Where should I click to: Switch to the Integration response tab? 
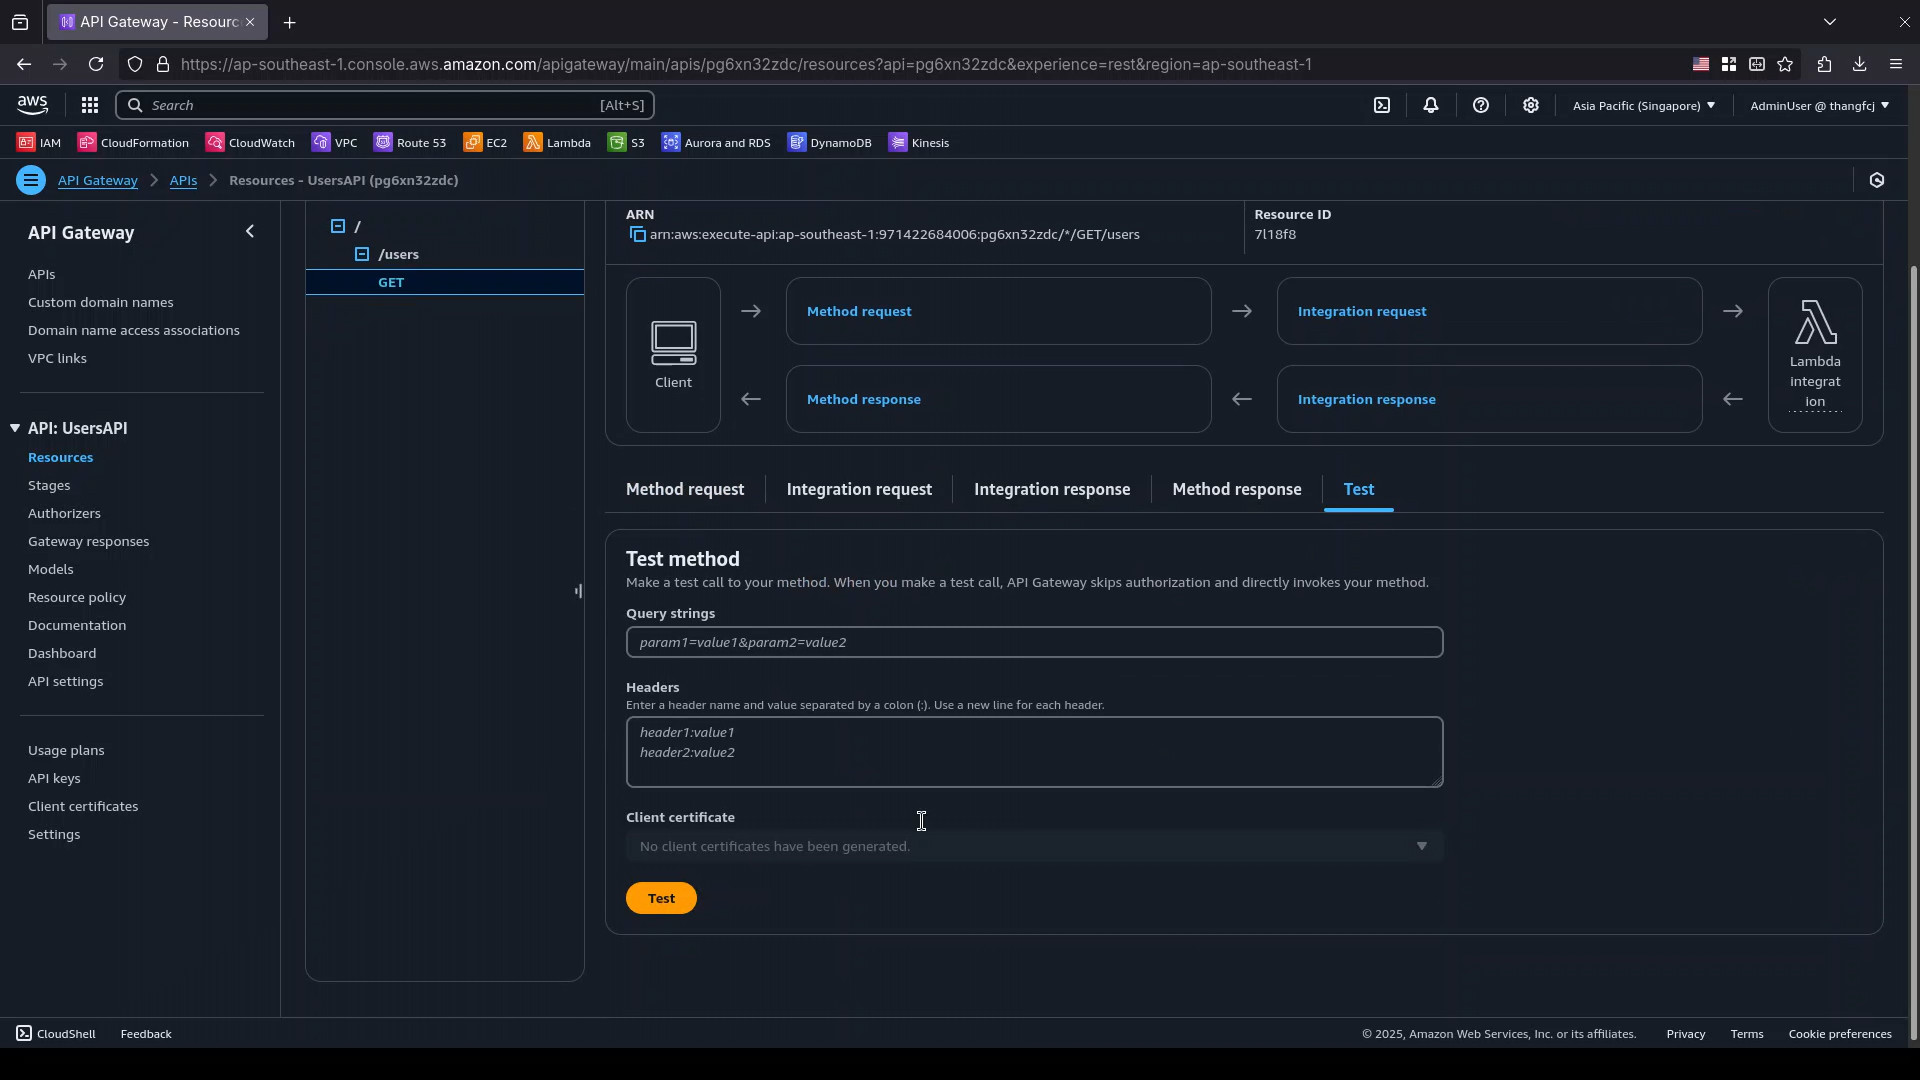point(1052,490)
